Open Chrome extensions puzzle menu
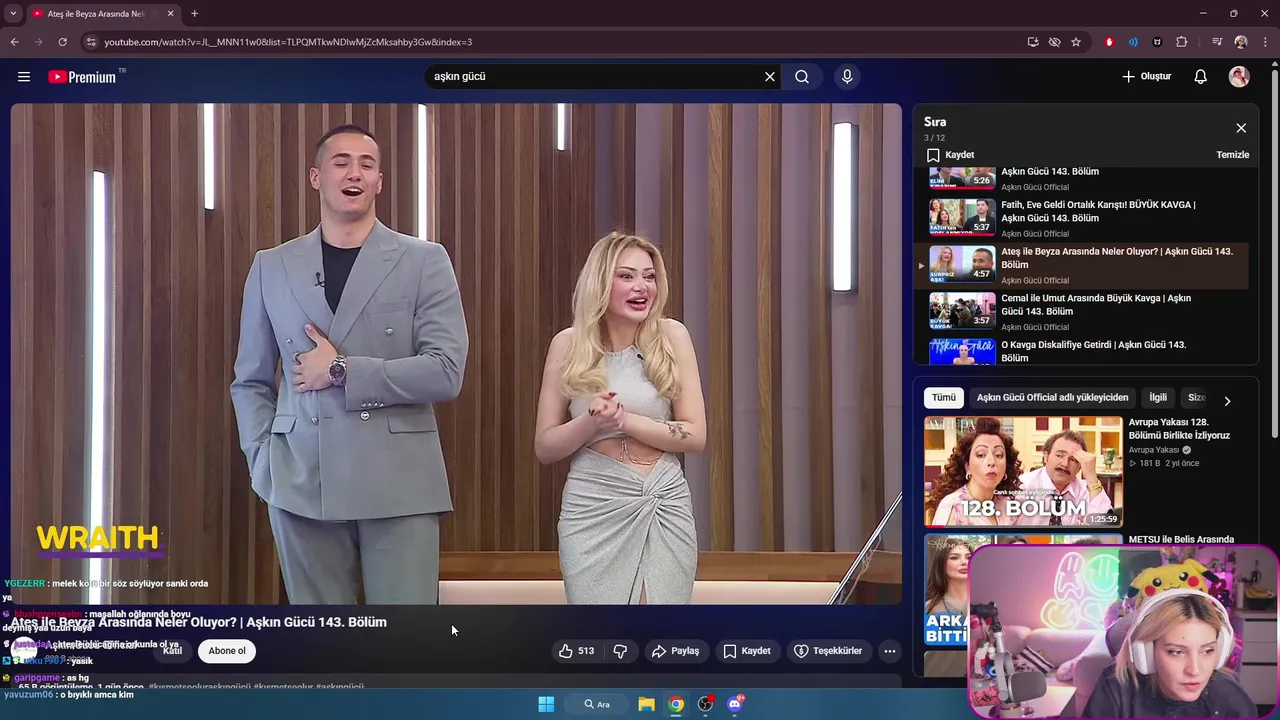Image resolution: width=1280 pixels, height=720 pixels. [x=1182, y=42]
